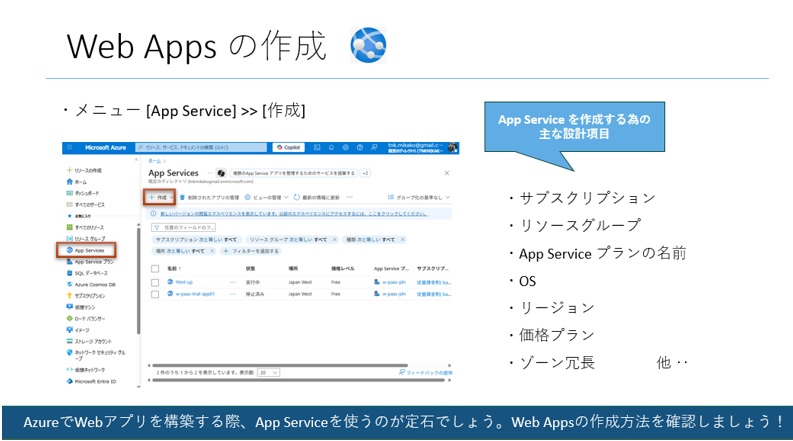Screen dimensions: 793x441
Task: Remove the 場所 filter pill
Action: coord(212,251)
